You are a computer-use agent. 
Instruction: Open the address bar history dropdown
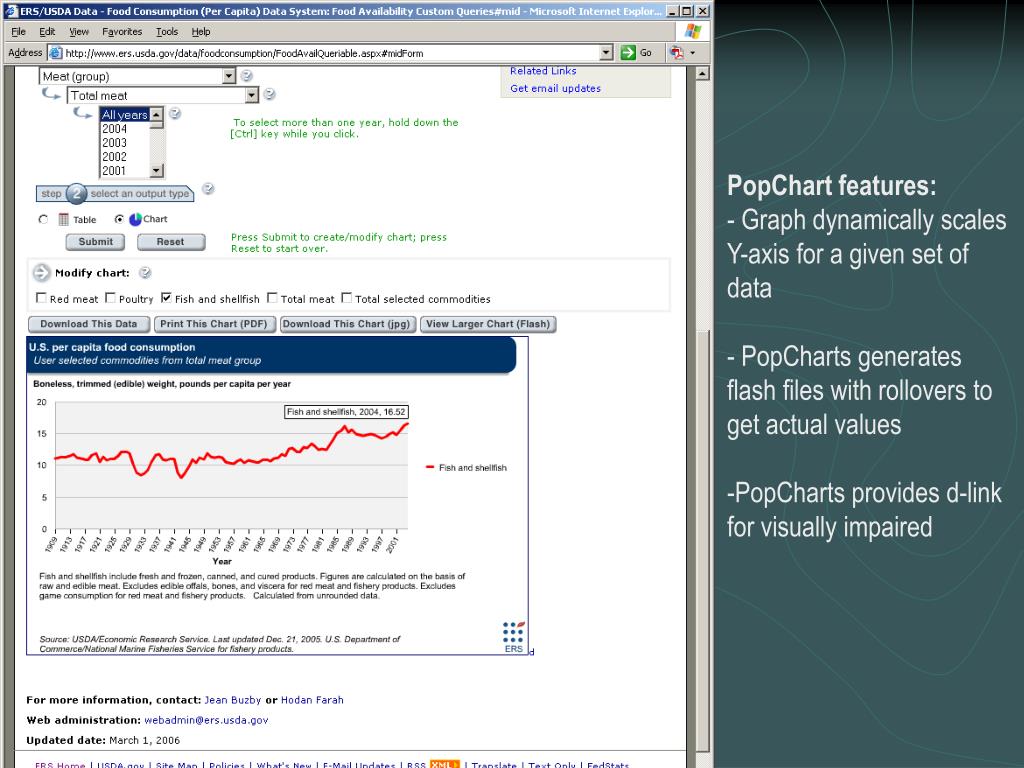(606, 53)
